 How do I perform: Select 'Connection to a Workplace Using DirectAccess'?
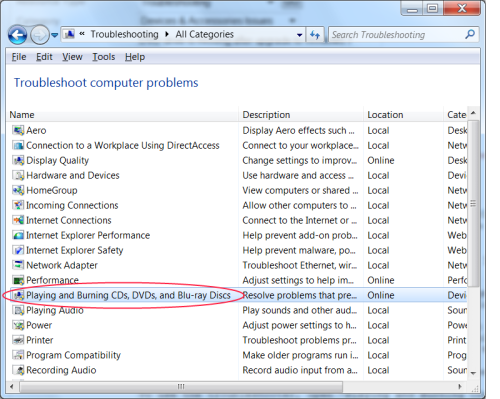click(123, 145)
